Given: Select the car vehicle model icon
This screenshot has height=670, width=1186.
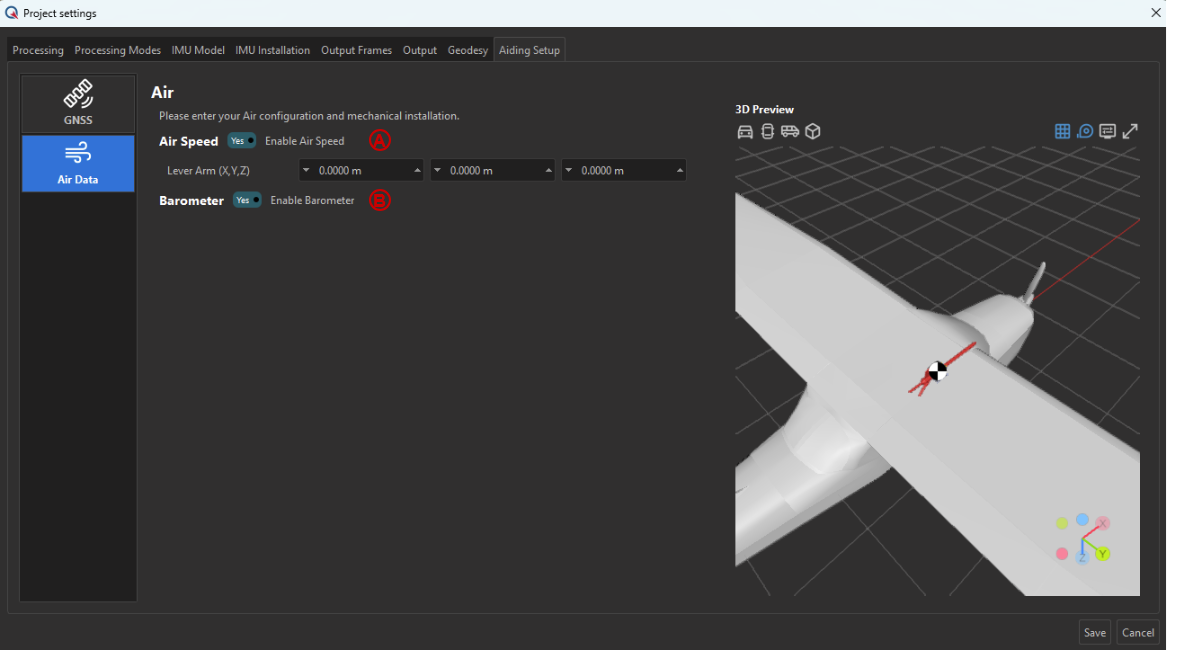Looking at the screenshot, I should click(745, 131).
